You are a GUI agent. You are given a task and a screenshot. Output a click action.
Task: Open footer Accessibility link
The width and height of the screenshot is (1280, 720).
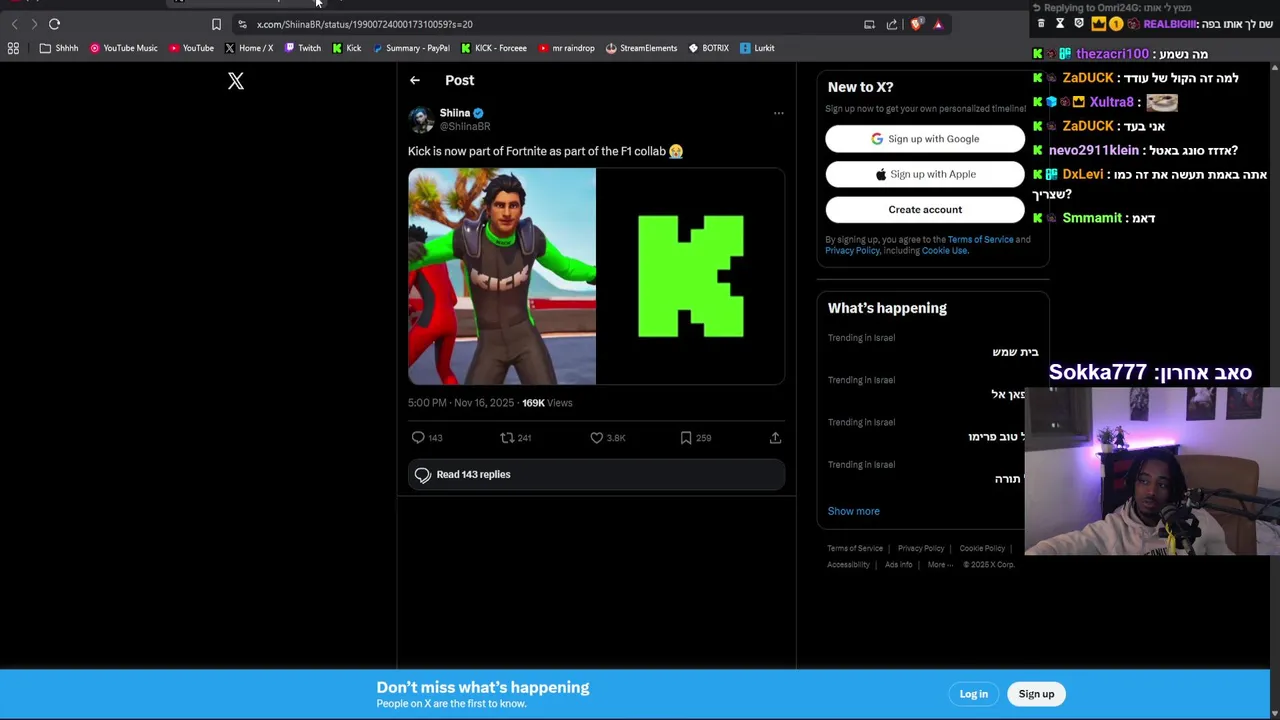click(x=848, y=565)
